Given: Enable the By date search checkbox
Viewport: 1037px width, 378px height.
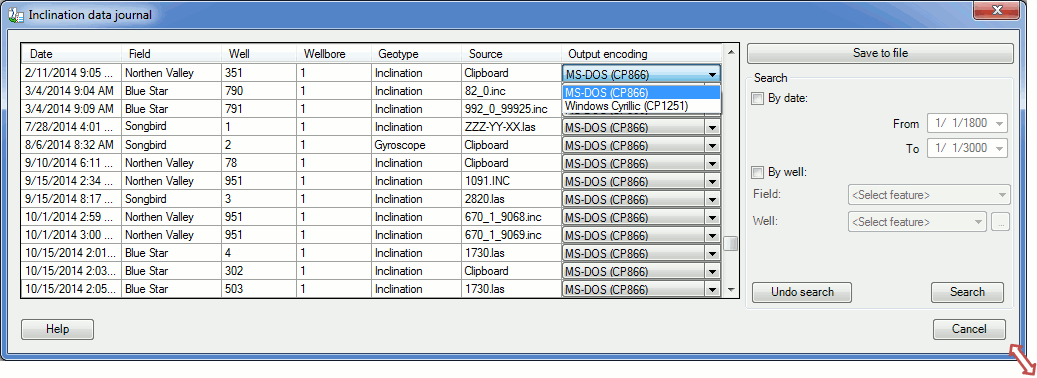Looking at the screenshot, I should click(x=758, y=99).
